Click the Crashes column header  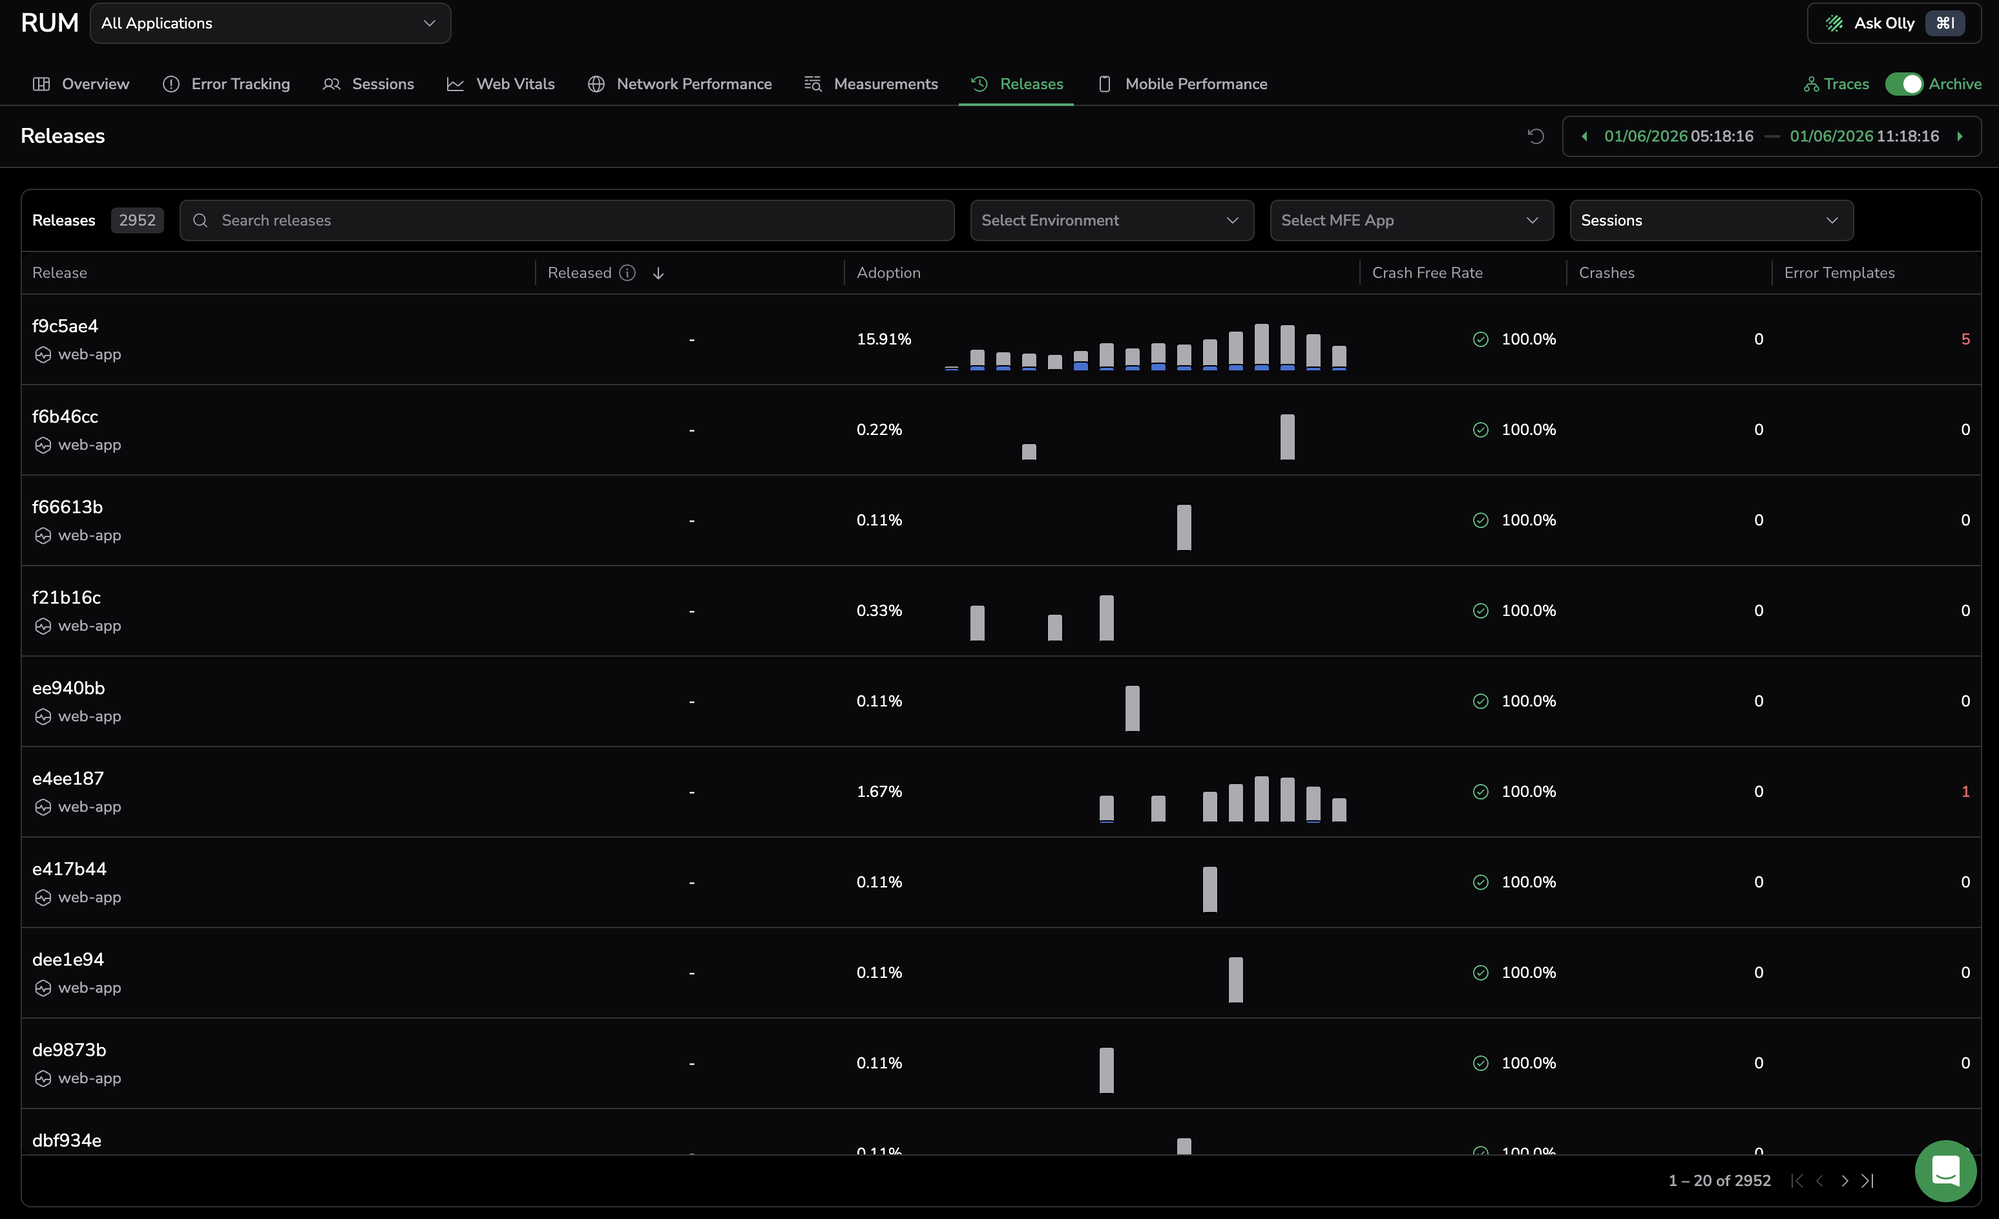(1606, 273)
